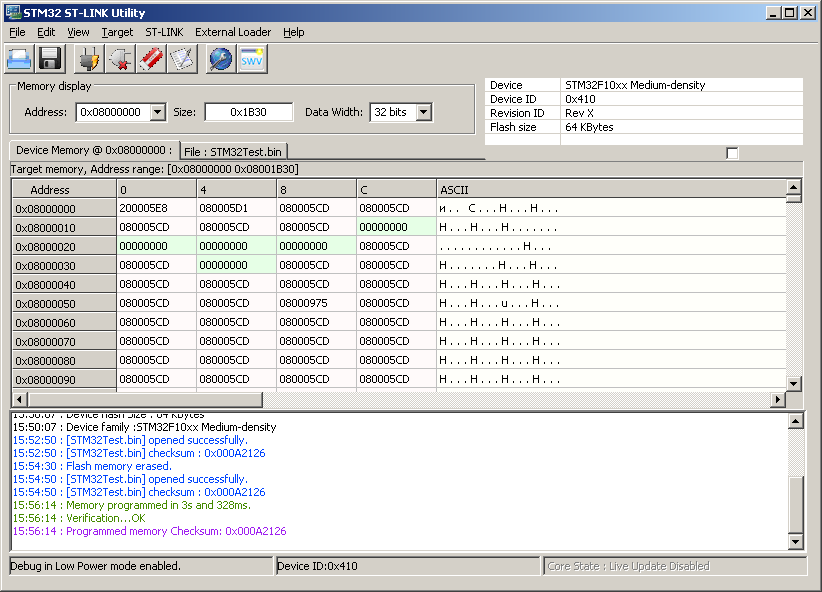The width and height of the screenshot is (822, 592).
Task: Select the Device Memory tab
Action: pyautogui.click(x=94, y=150)
